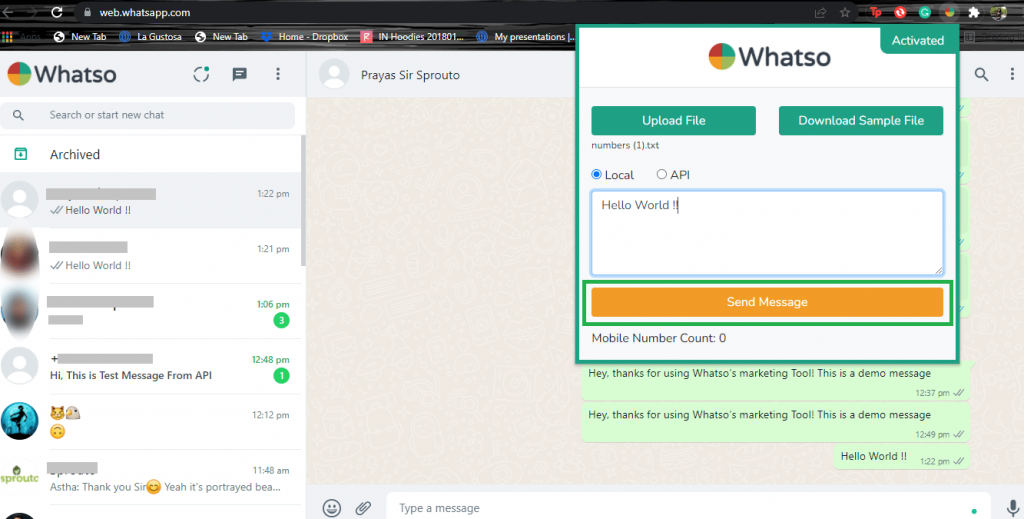
Task: Click the Prayas Sir Sprouto profile picture
Action: [334, 74]
